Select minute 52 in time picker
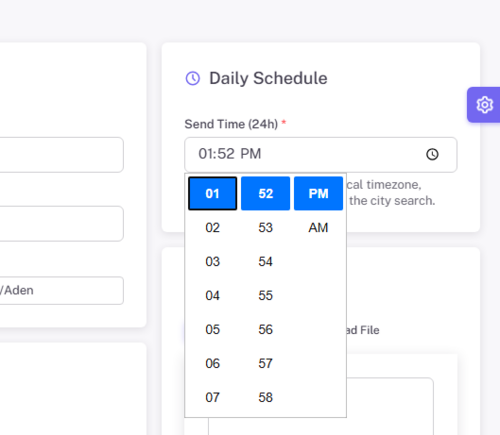The width and height of the screenshot is (500, 435). tap(265, 193)
